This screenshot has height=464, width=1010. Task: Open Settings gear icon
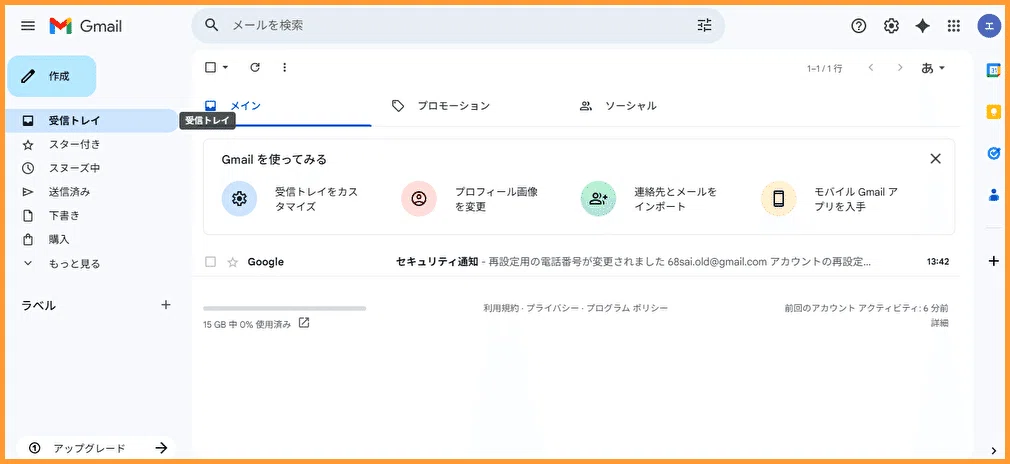[x=891, y=26]
